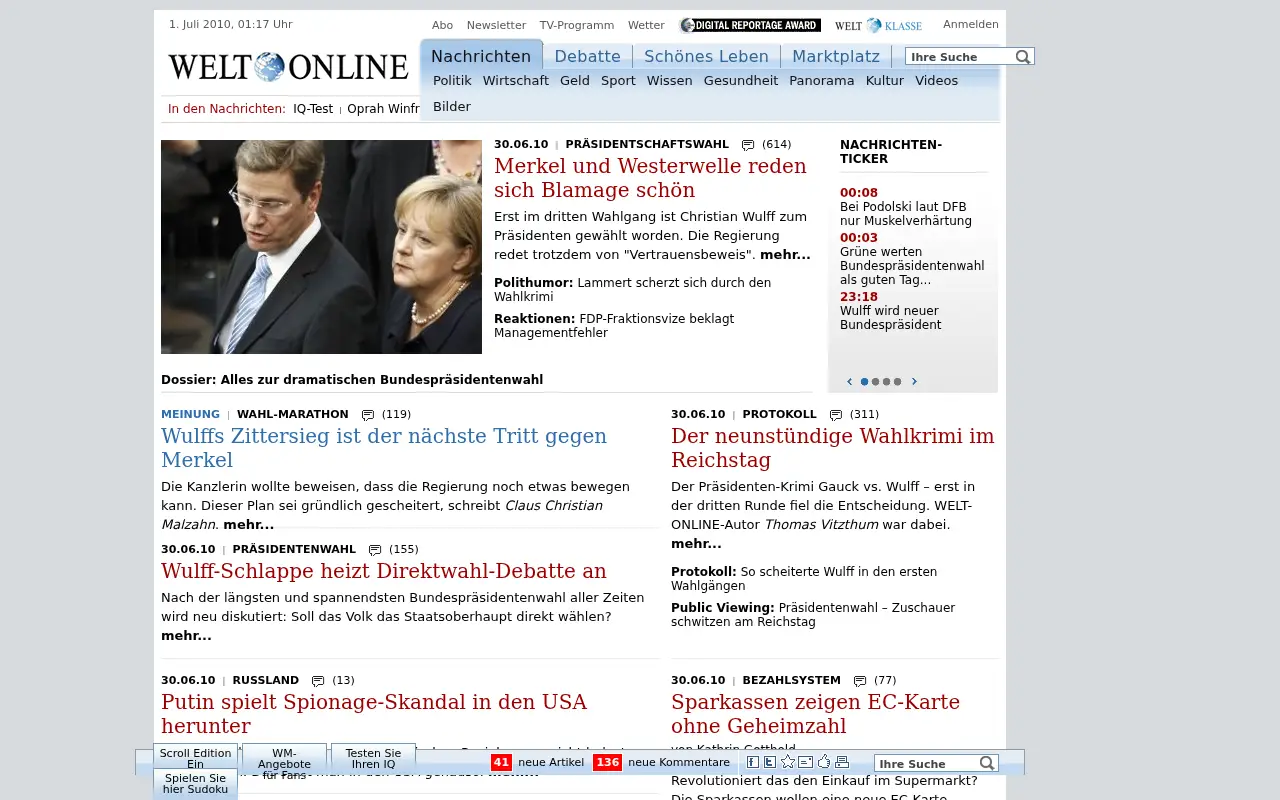This screenshot has height=800, width=1280.
Task: Go to next news ticker page arrow
Action: tap(914, 381)
